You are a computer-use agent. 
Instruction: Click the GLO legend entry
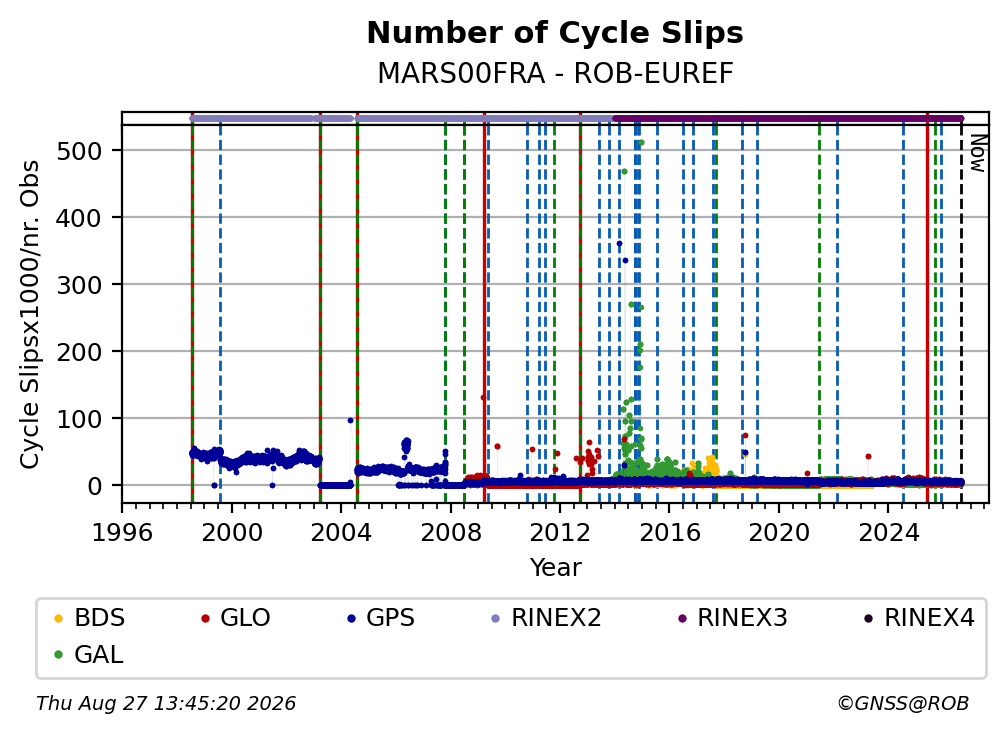click(235, 618)
